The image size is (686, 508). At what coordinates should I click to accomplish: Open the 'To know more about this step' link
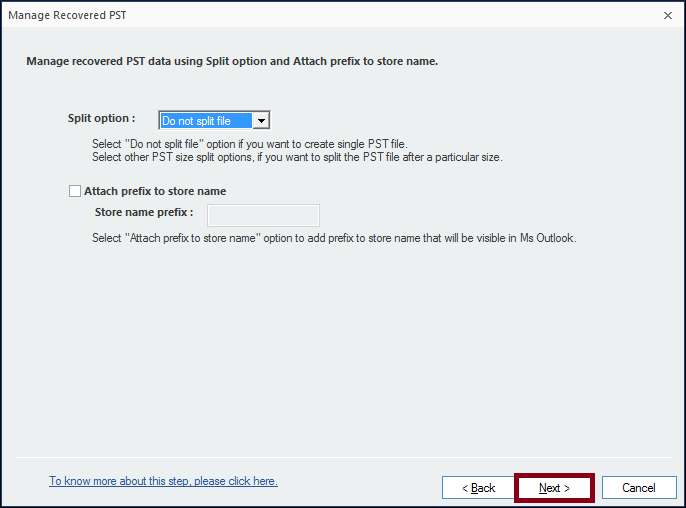[163, 481]
